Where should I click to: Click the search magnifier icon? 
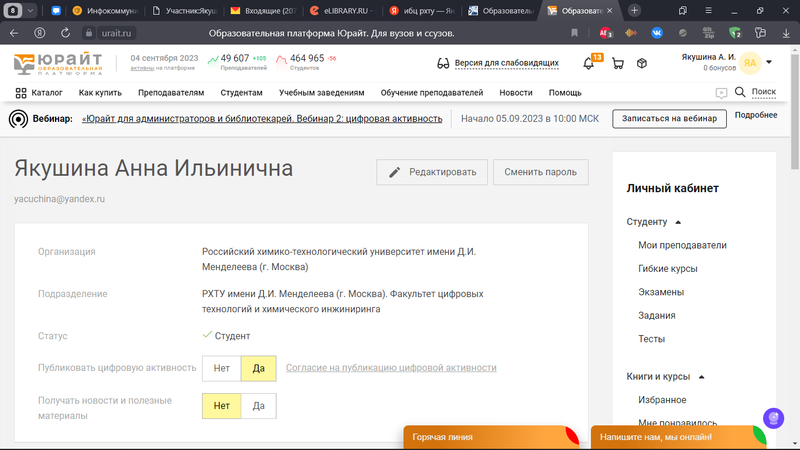tap(740, 92)
